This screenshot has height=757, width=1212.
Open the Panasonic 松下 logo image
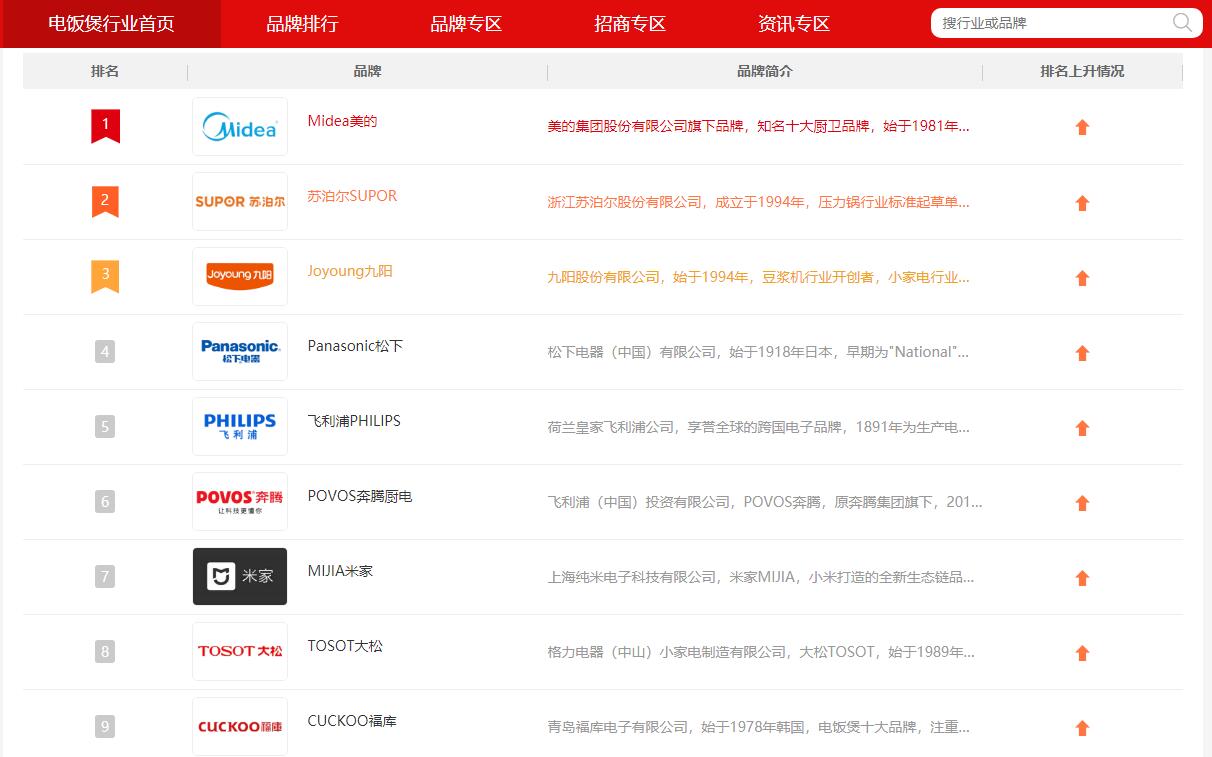[240, 351]
